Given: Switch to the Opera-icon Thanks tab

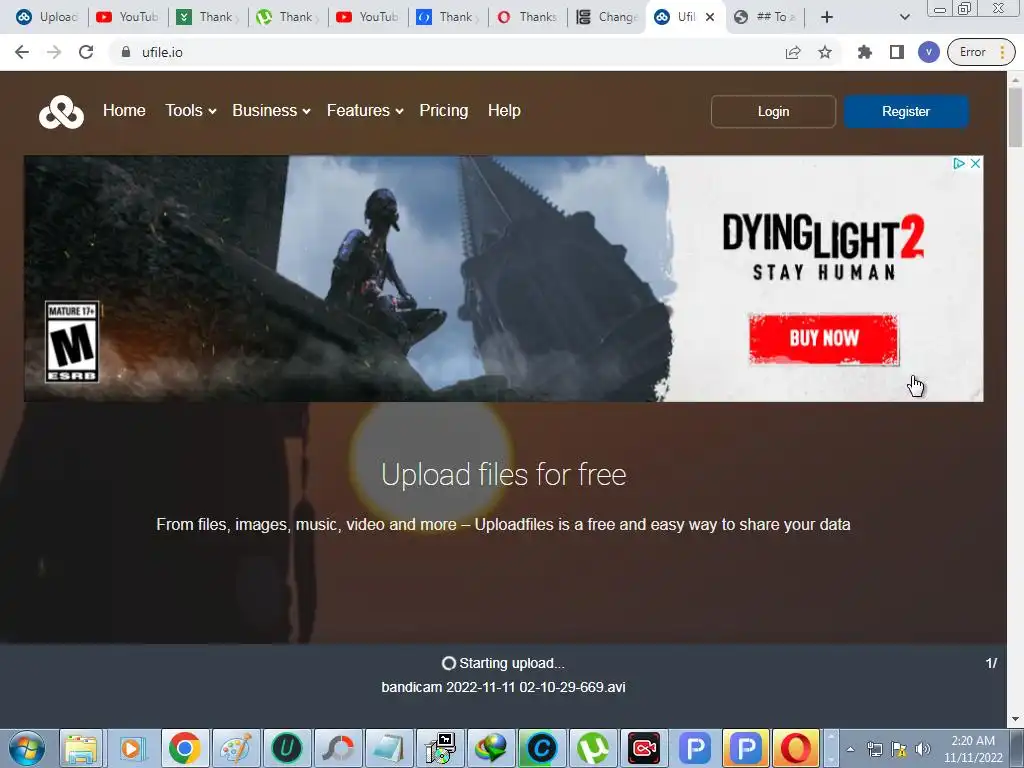Looking at the screenshot, I should [527, 17].
